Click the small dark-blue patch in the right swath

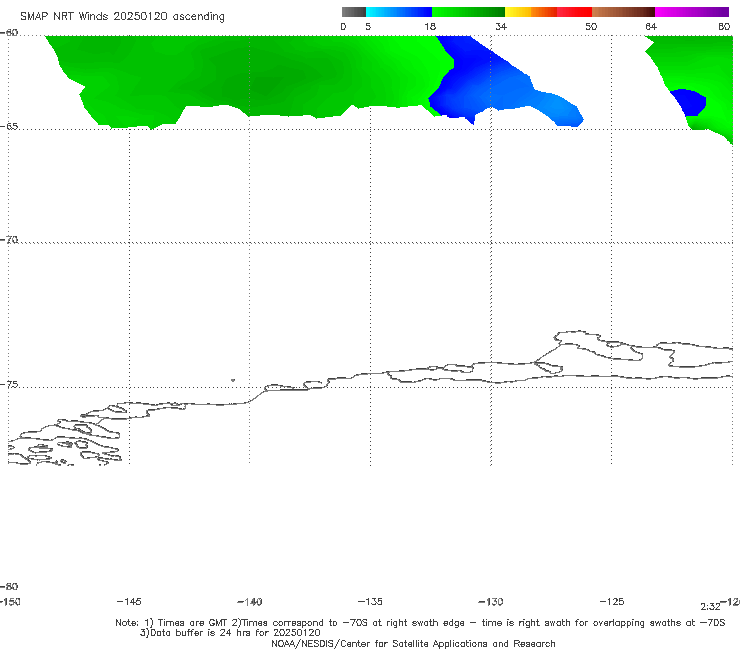pyautogui.click(x=689, y=101)
